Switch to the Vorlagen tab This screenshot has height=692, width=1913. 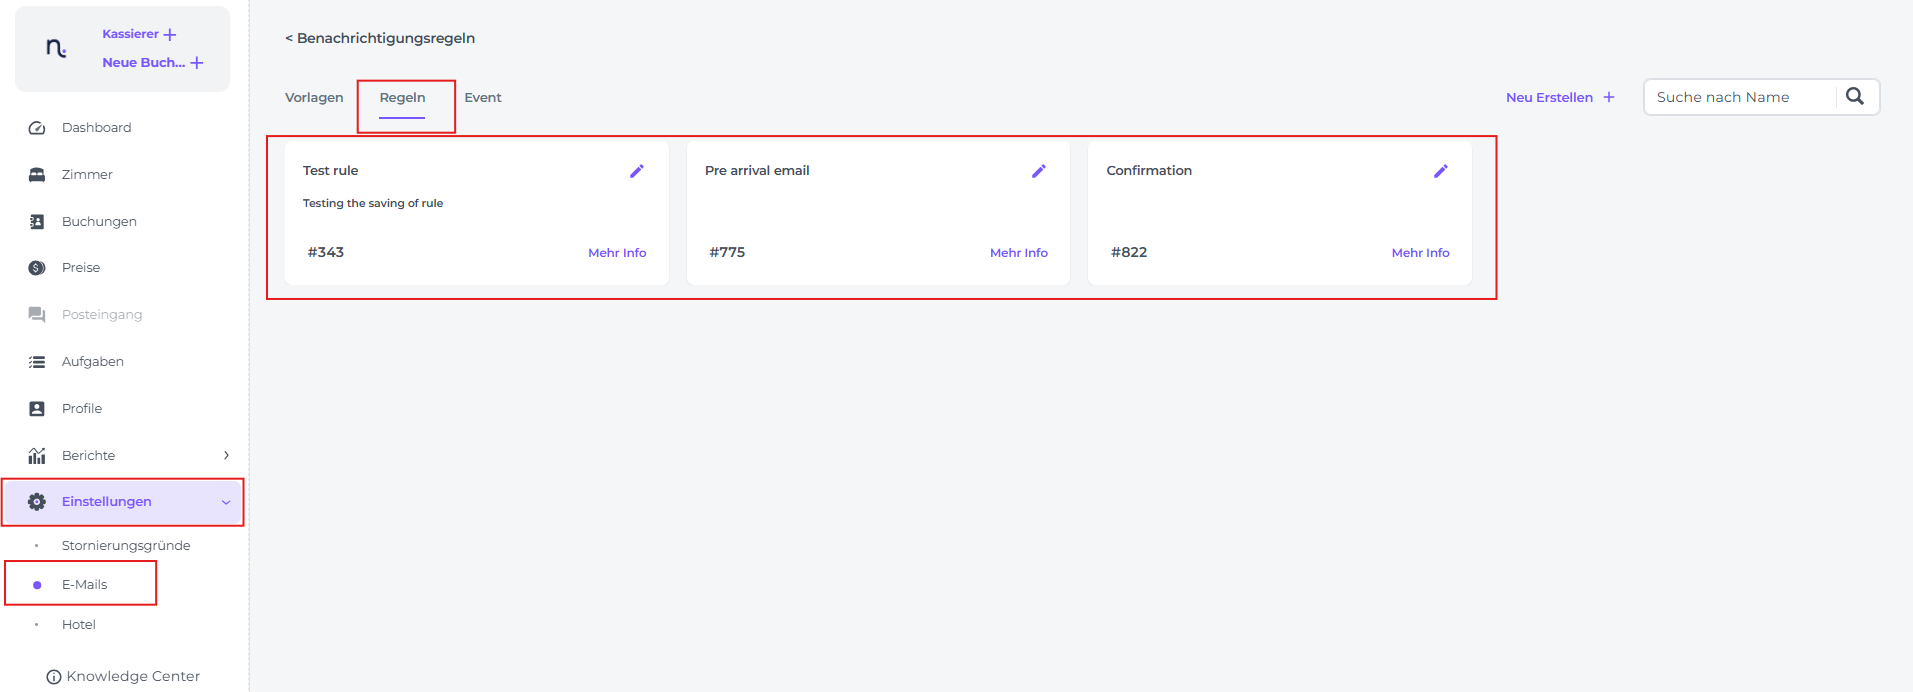(x=314, y=97)
